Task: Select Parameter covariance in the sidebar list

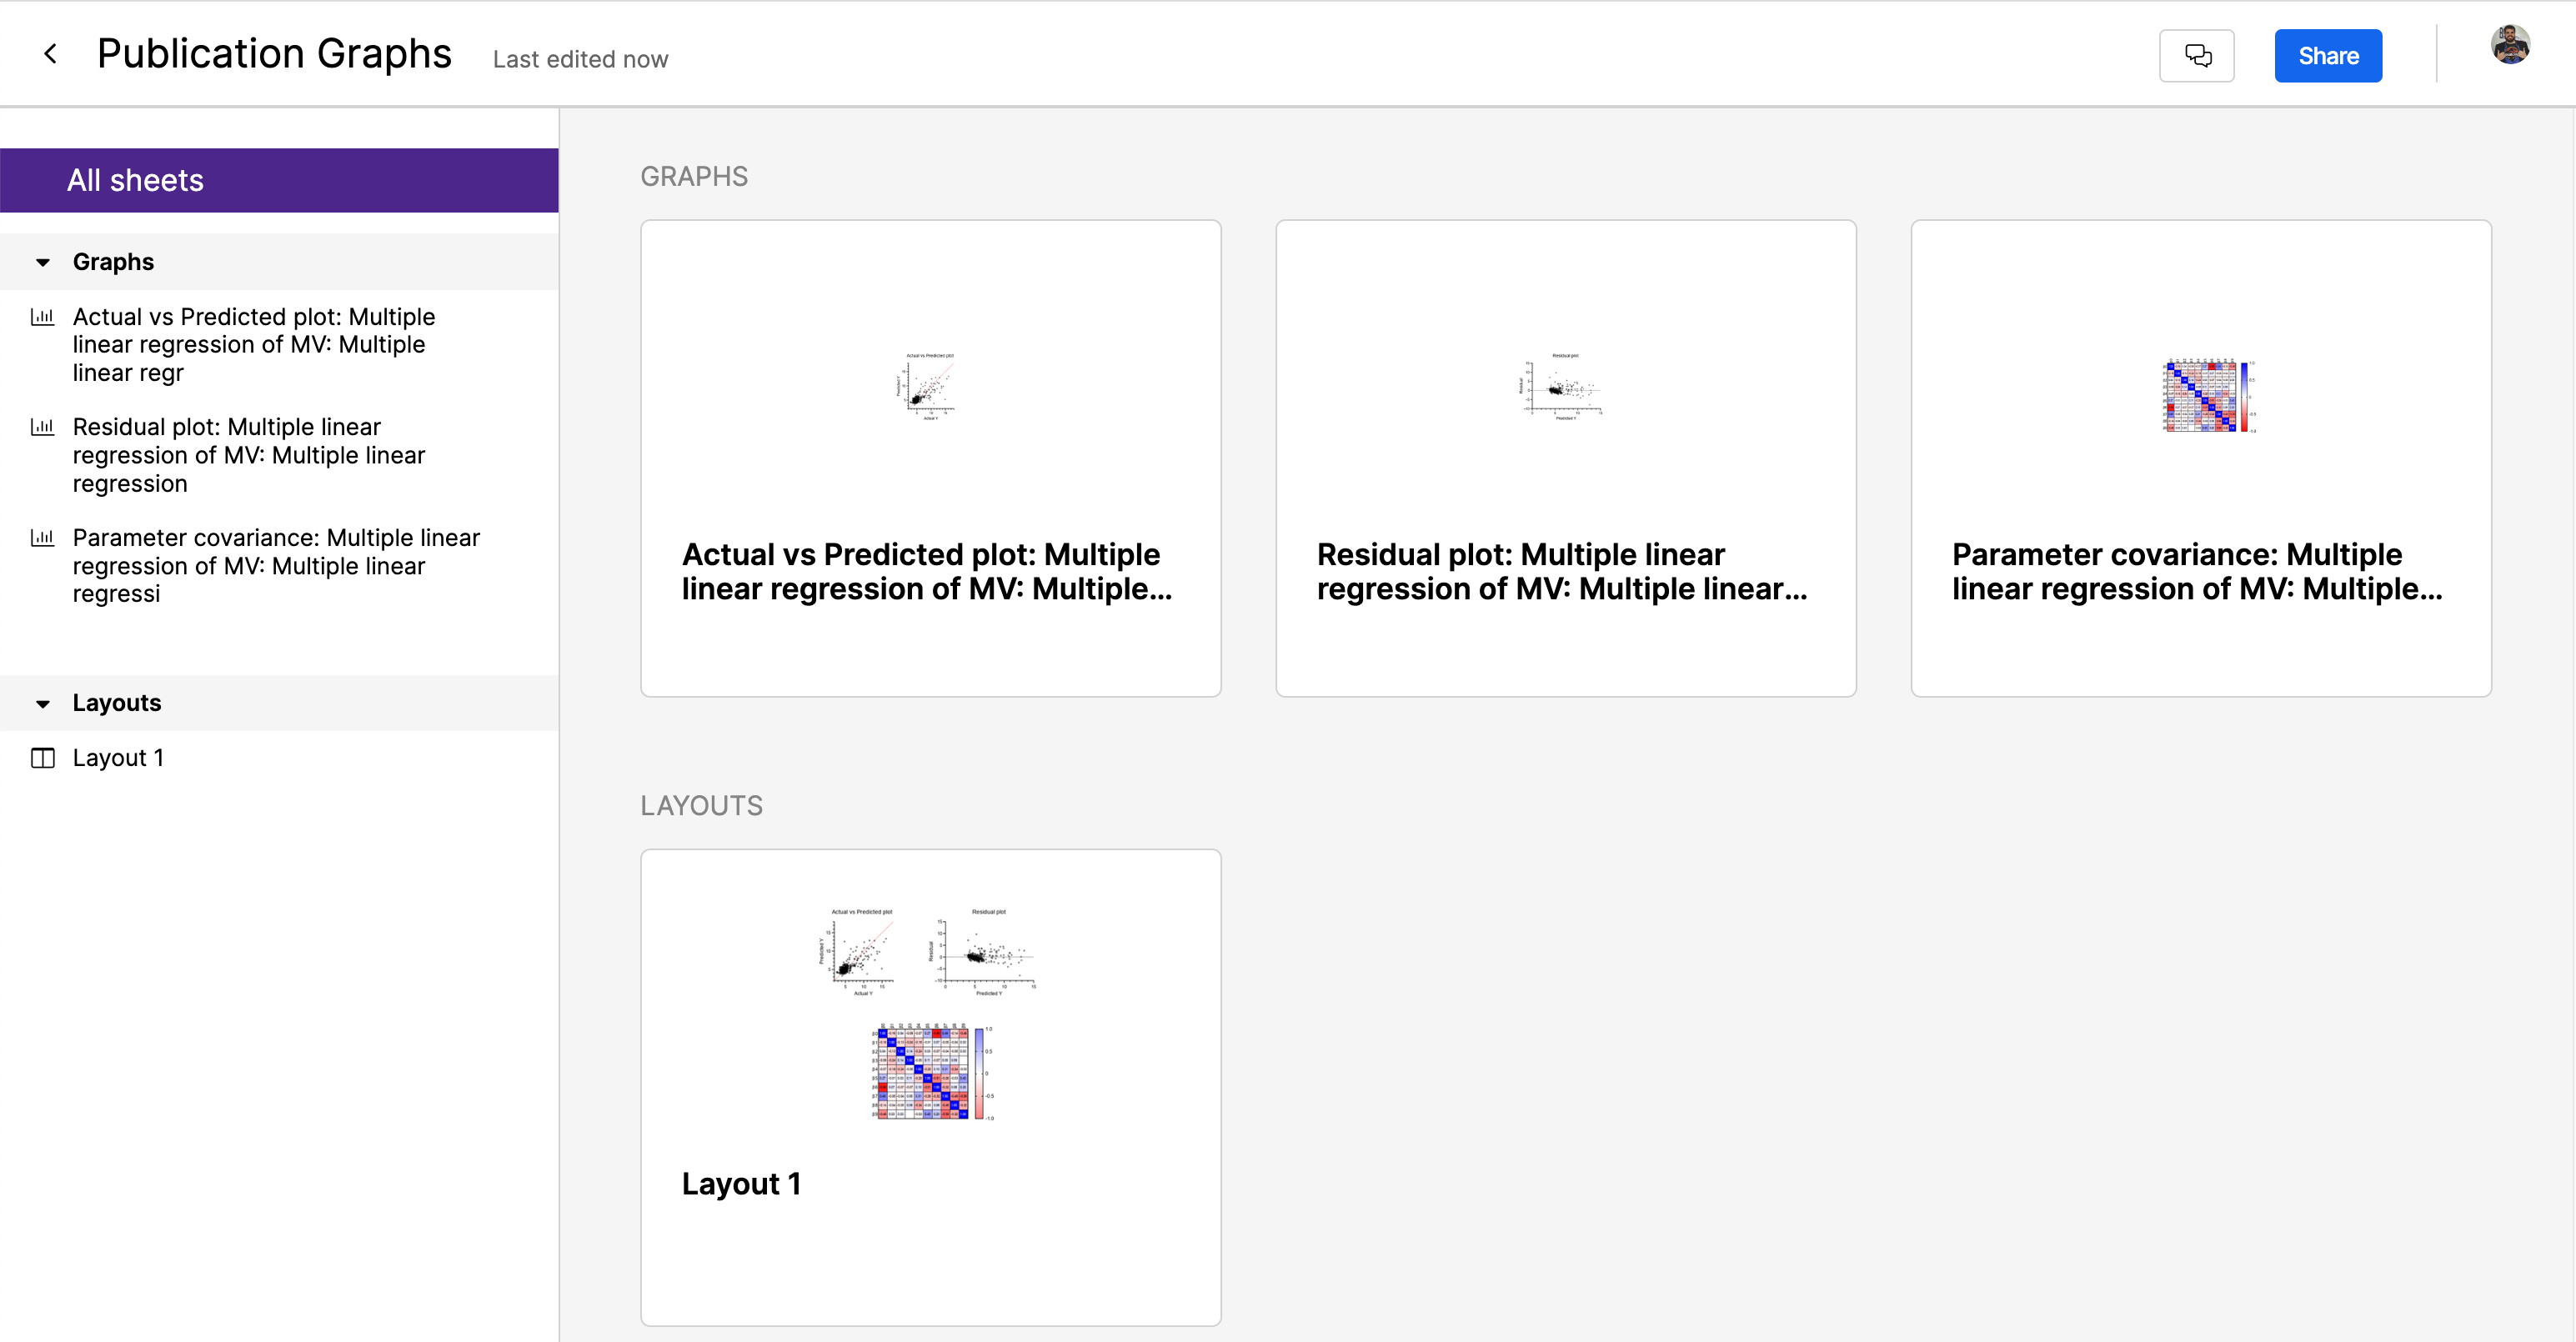Action: 275,565
